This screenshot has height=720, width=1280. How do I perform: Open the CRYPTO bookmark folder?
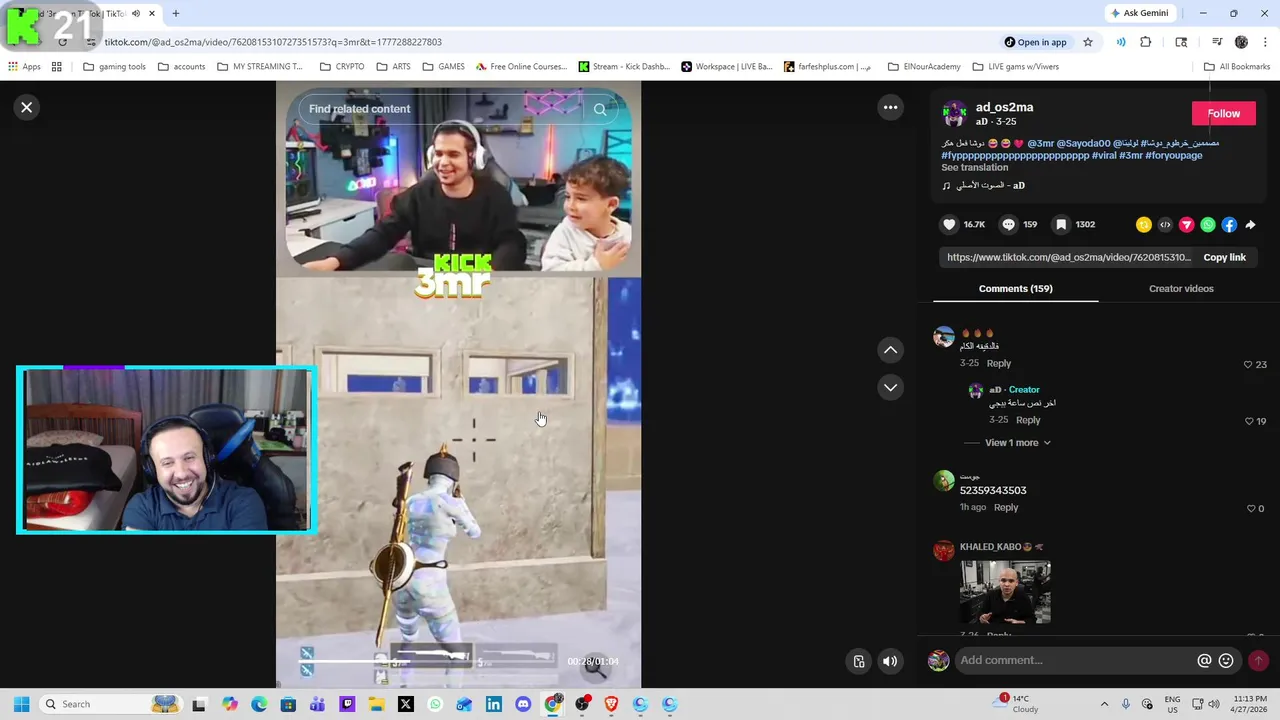(342, 67)
